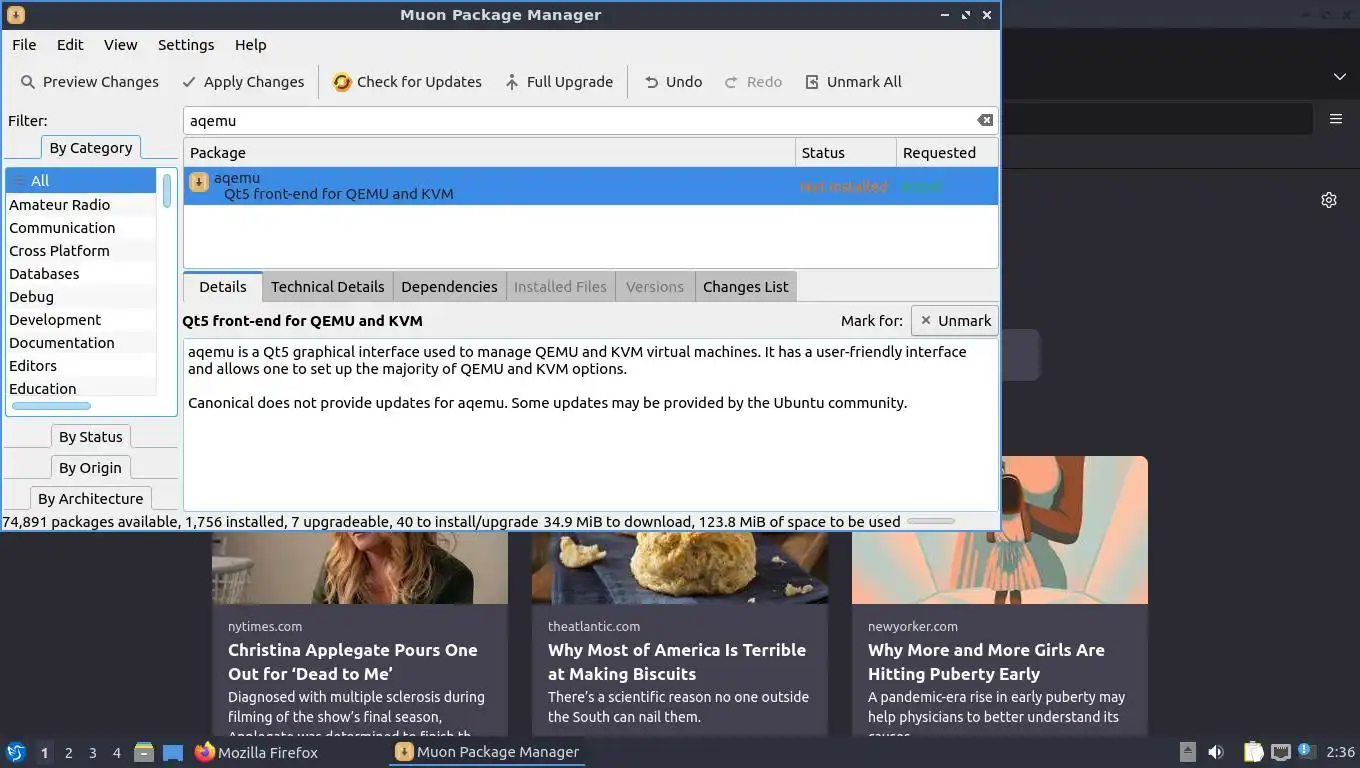The image size is (1360, 768).
Task: Switch to virtual desktop 4
Action: click(116, 753)
